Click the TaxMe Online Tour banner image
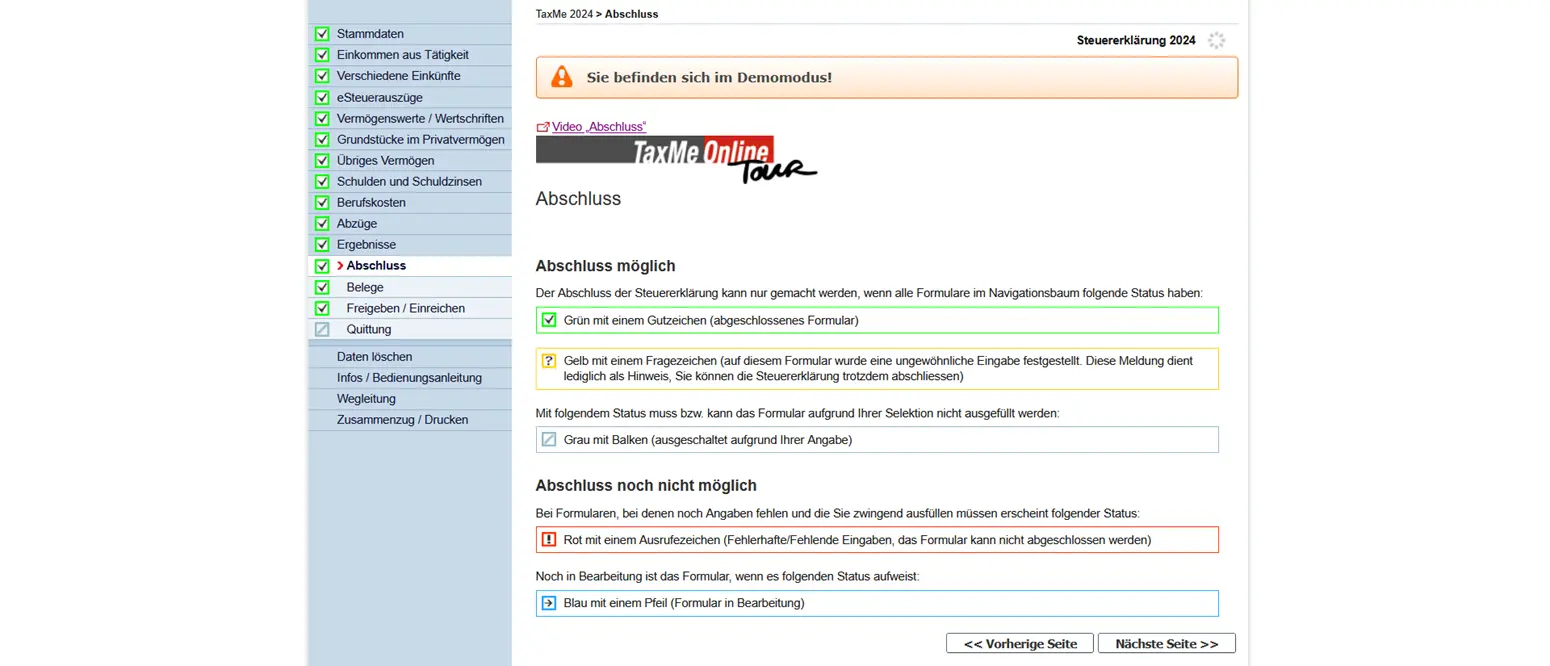Viewport: 1550px width, 666px height. click(x=675, y=158)
